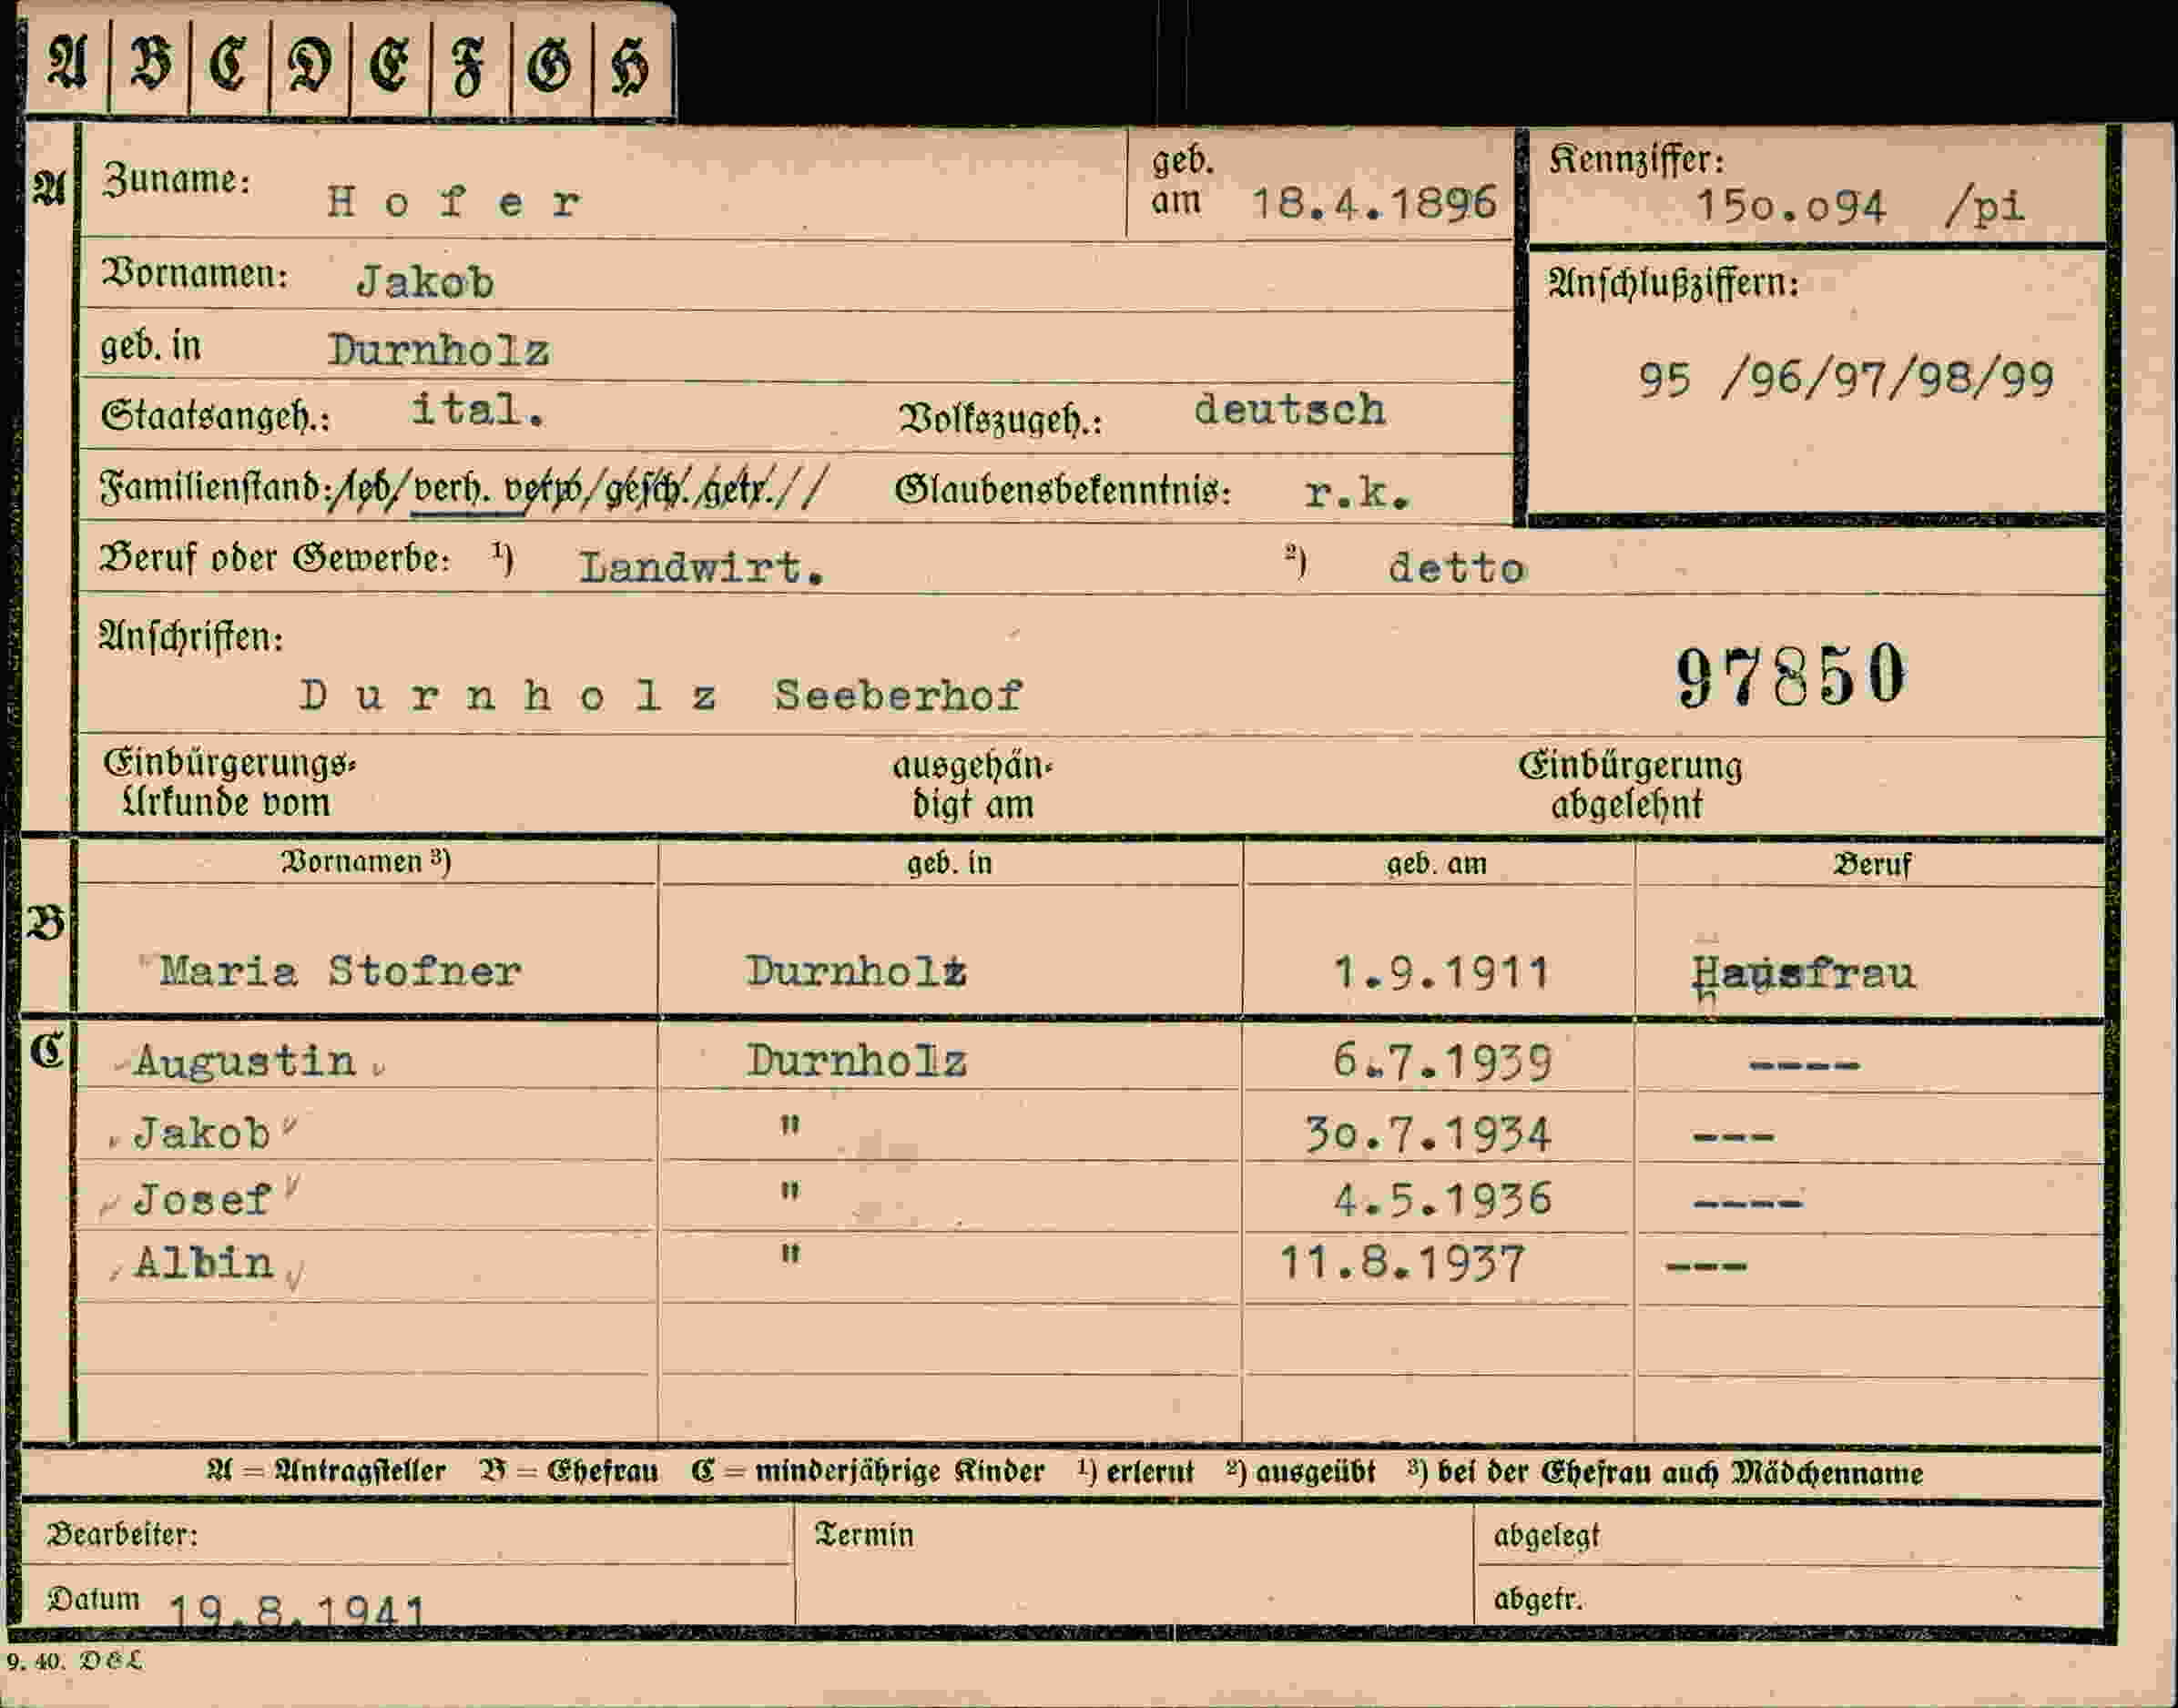This screenshot has width=2178, height=1708.
Task: Click the Datum value '19.8.1941'
Action: 297,1610
